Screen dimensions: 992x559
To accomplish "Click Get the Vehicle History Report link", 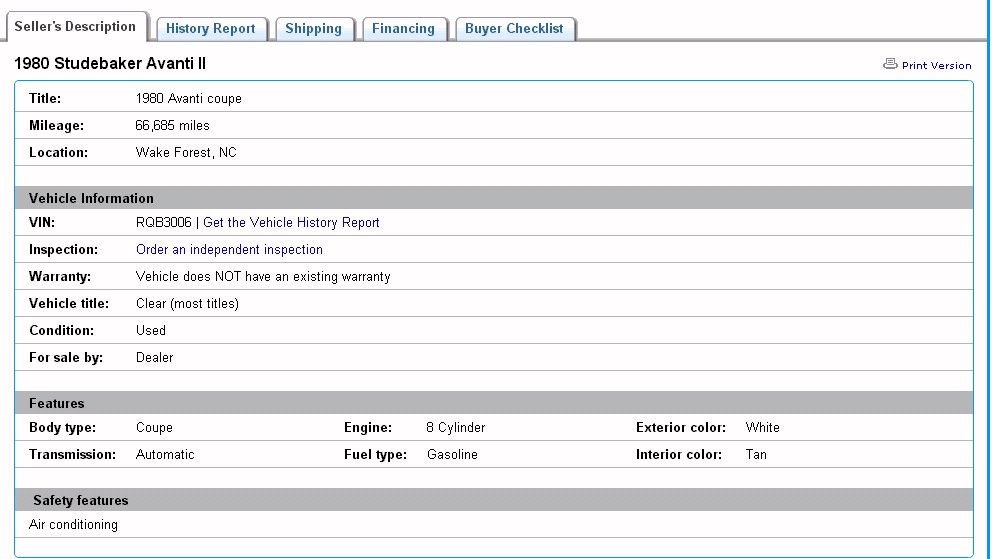I will click(x=291, y=223).
